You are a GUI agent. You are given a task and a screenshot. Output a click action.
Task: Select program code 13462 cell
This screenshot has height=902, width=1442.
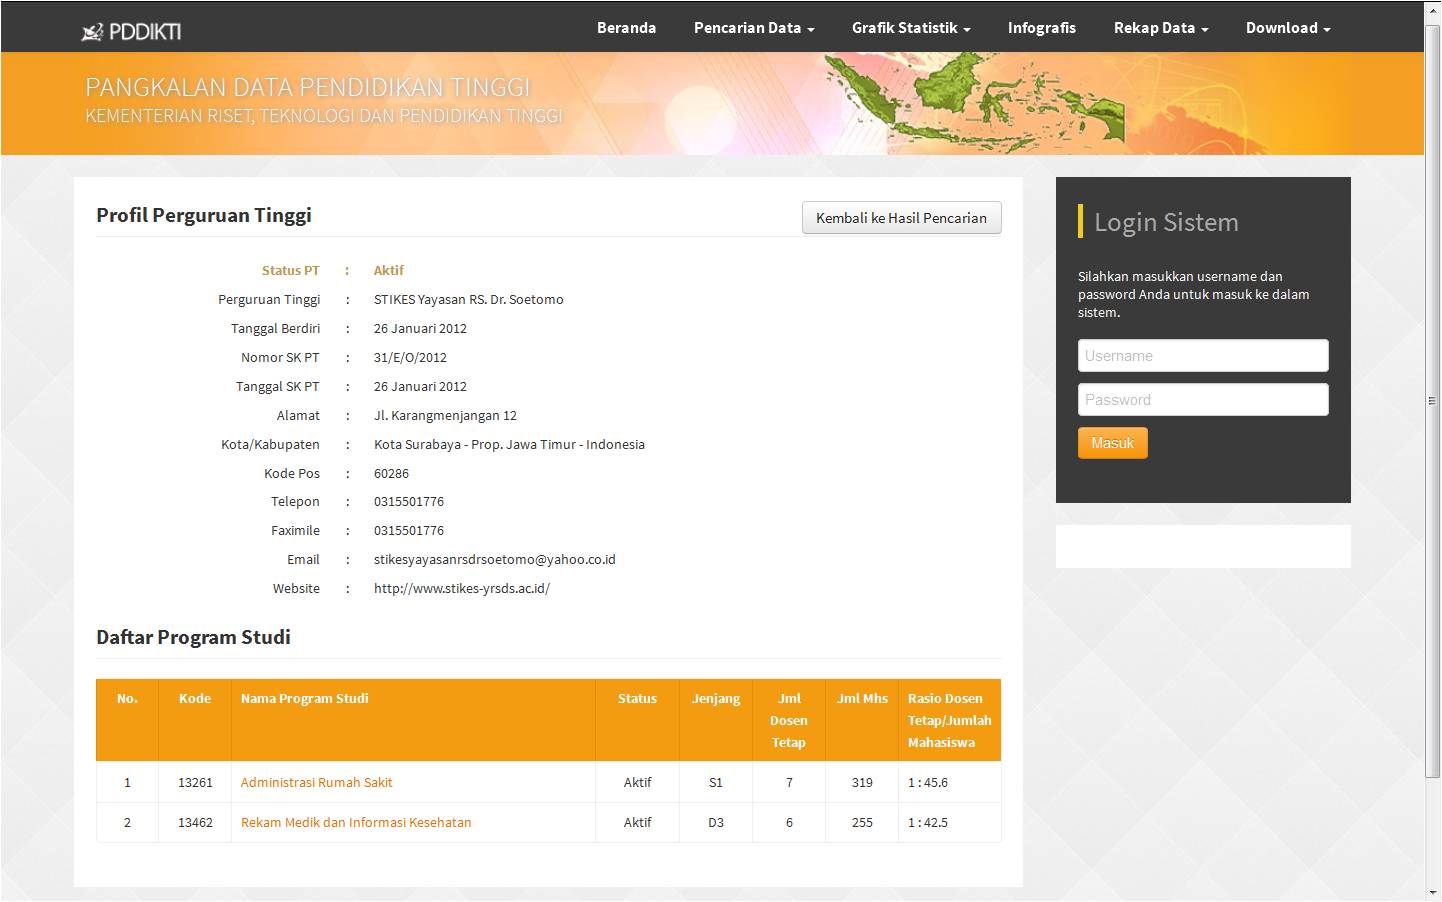pos(195,823)
